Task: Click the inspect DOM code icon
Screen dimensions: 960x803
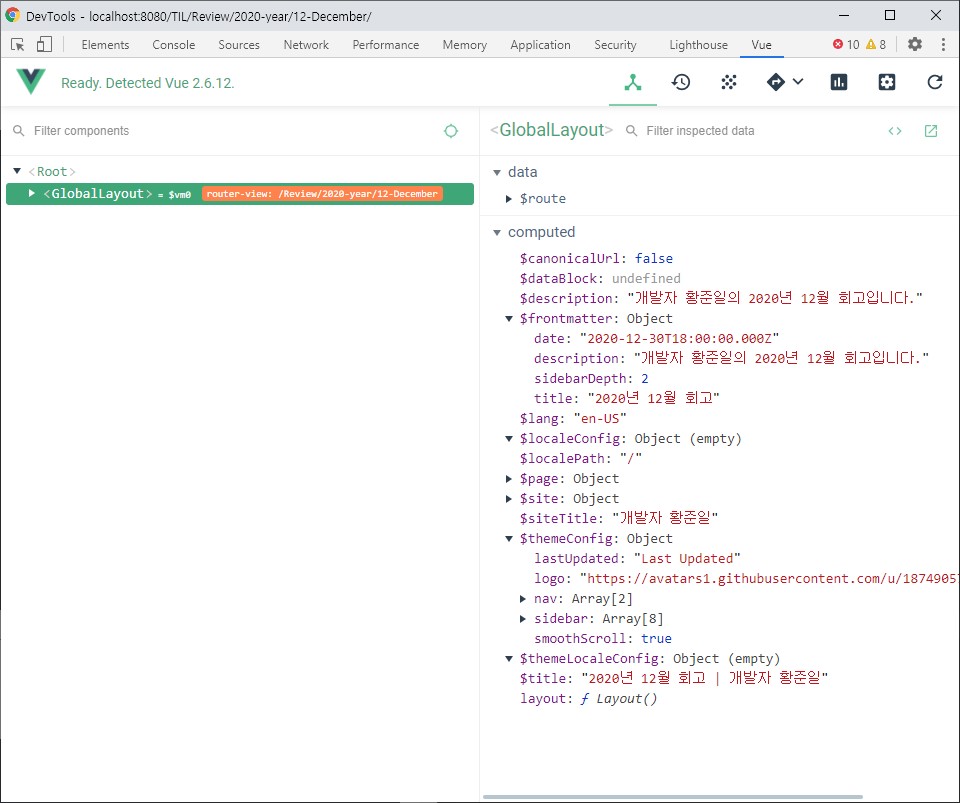Action: (894, 131)
